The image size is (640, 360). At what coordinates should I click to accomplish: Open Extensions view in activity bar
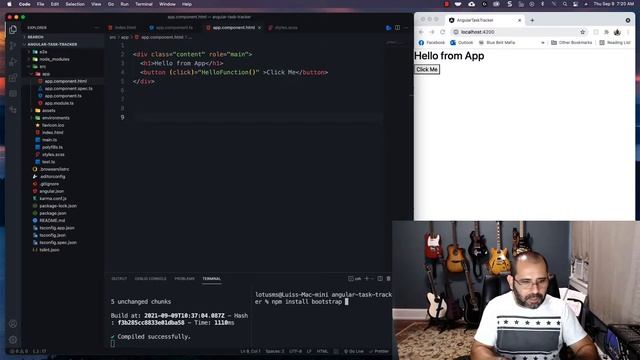click(13, 78)
